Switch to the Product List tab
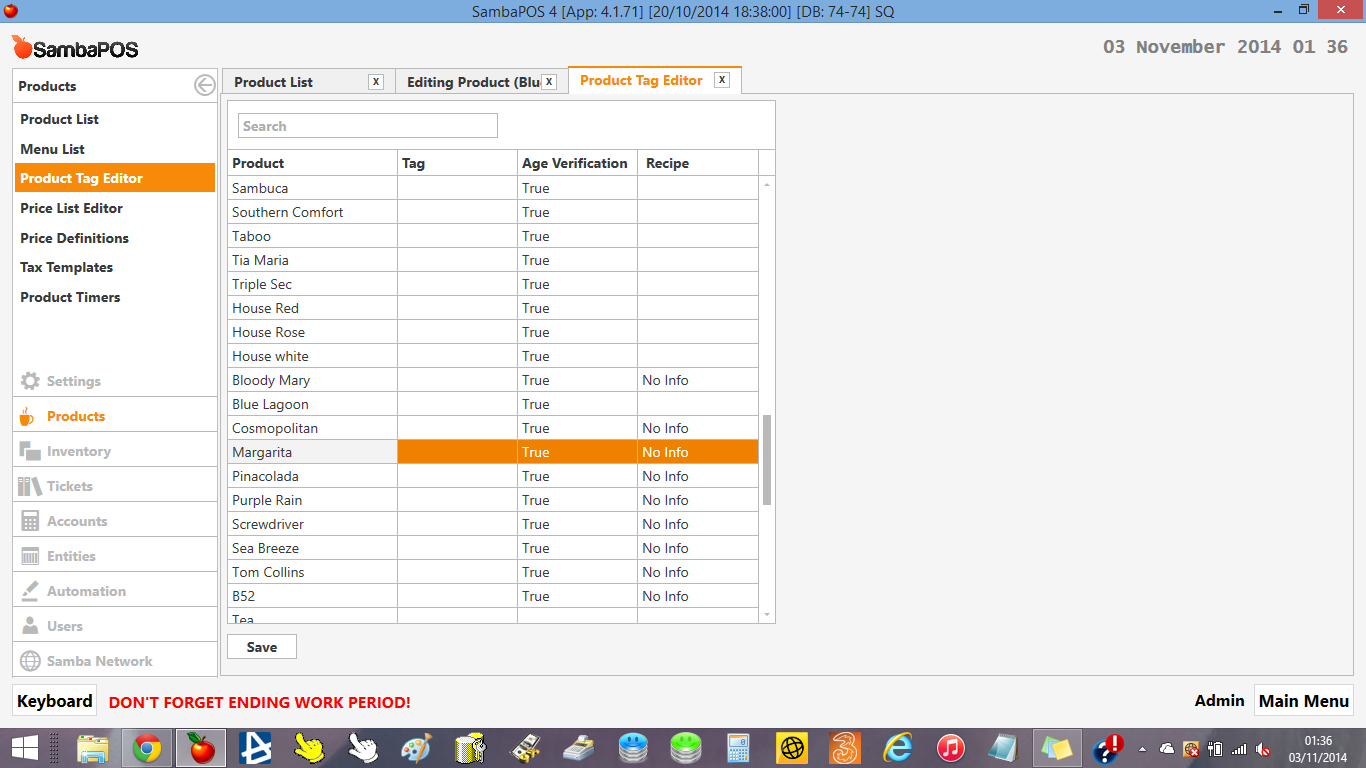 (x=274, y=82)
